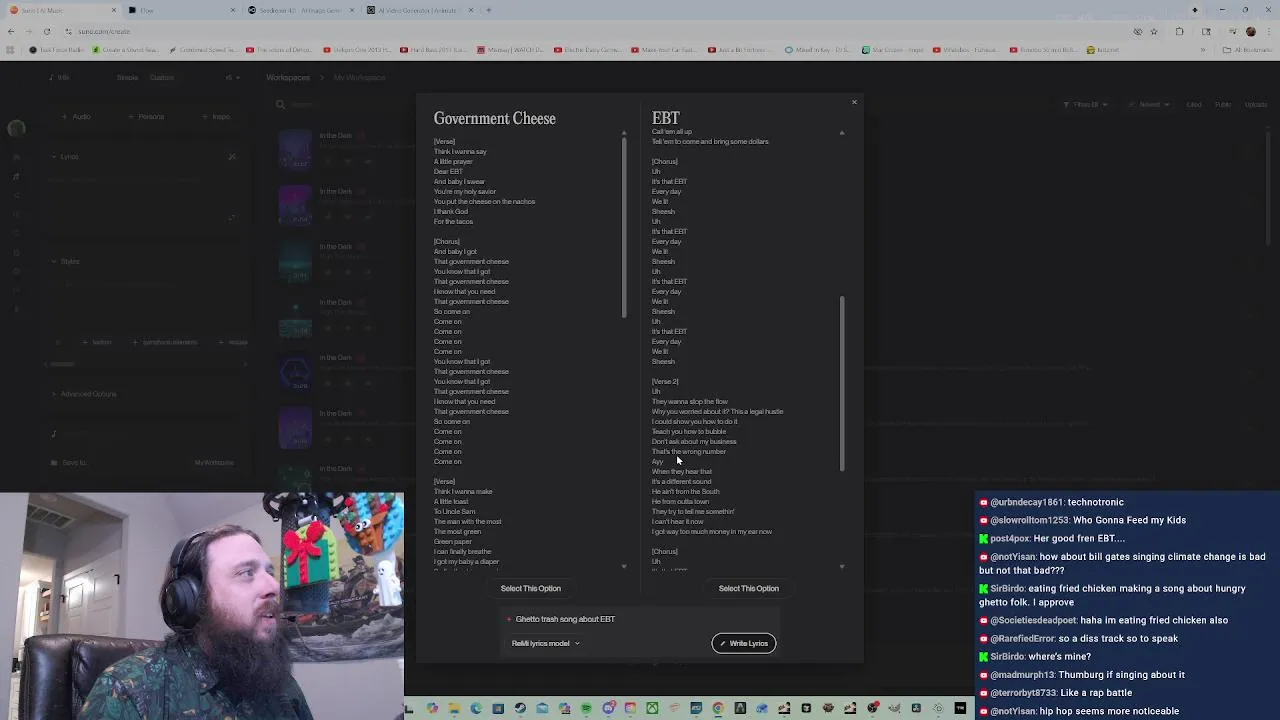Click the Write Lyrics button
This screenshot has height=720, width=1280.
tap(744, 643)
